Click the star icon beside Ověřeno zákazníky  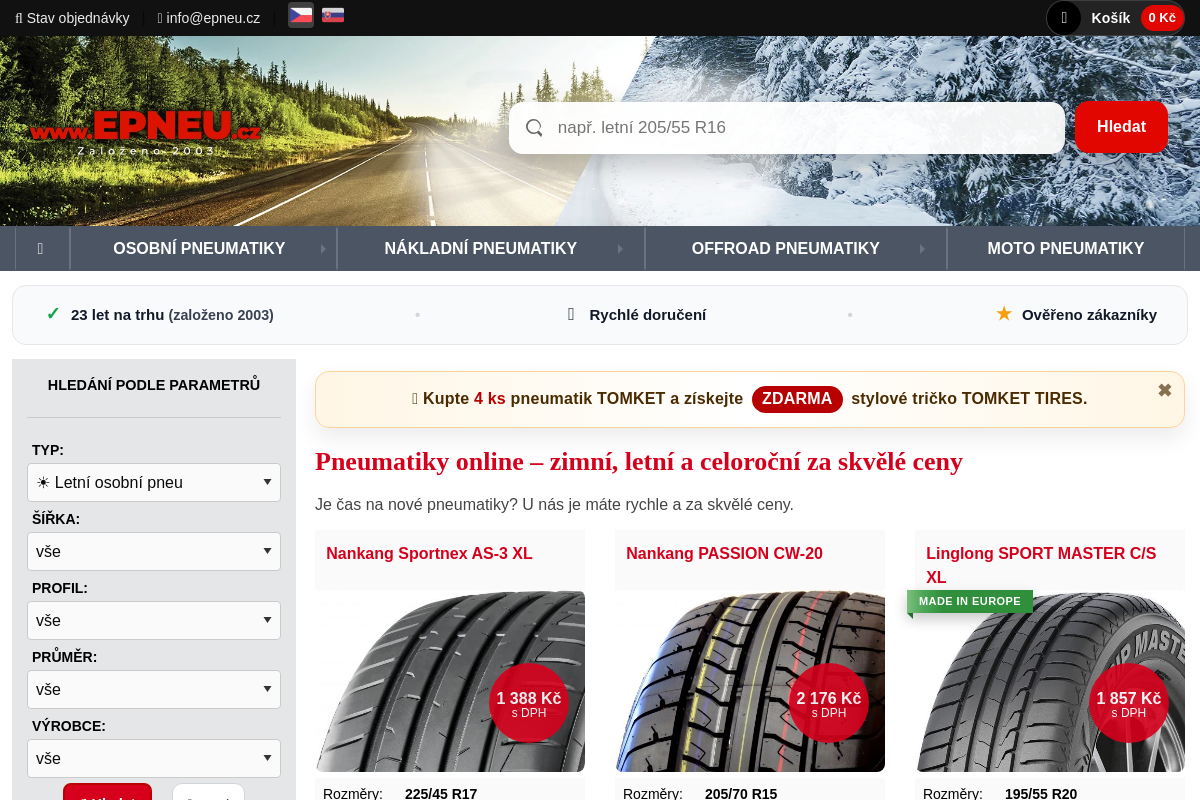click(1004, 314)
